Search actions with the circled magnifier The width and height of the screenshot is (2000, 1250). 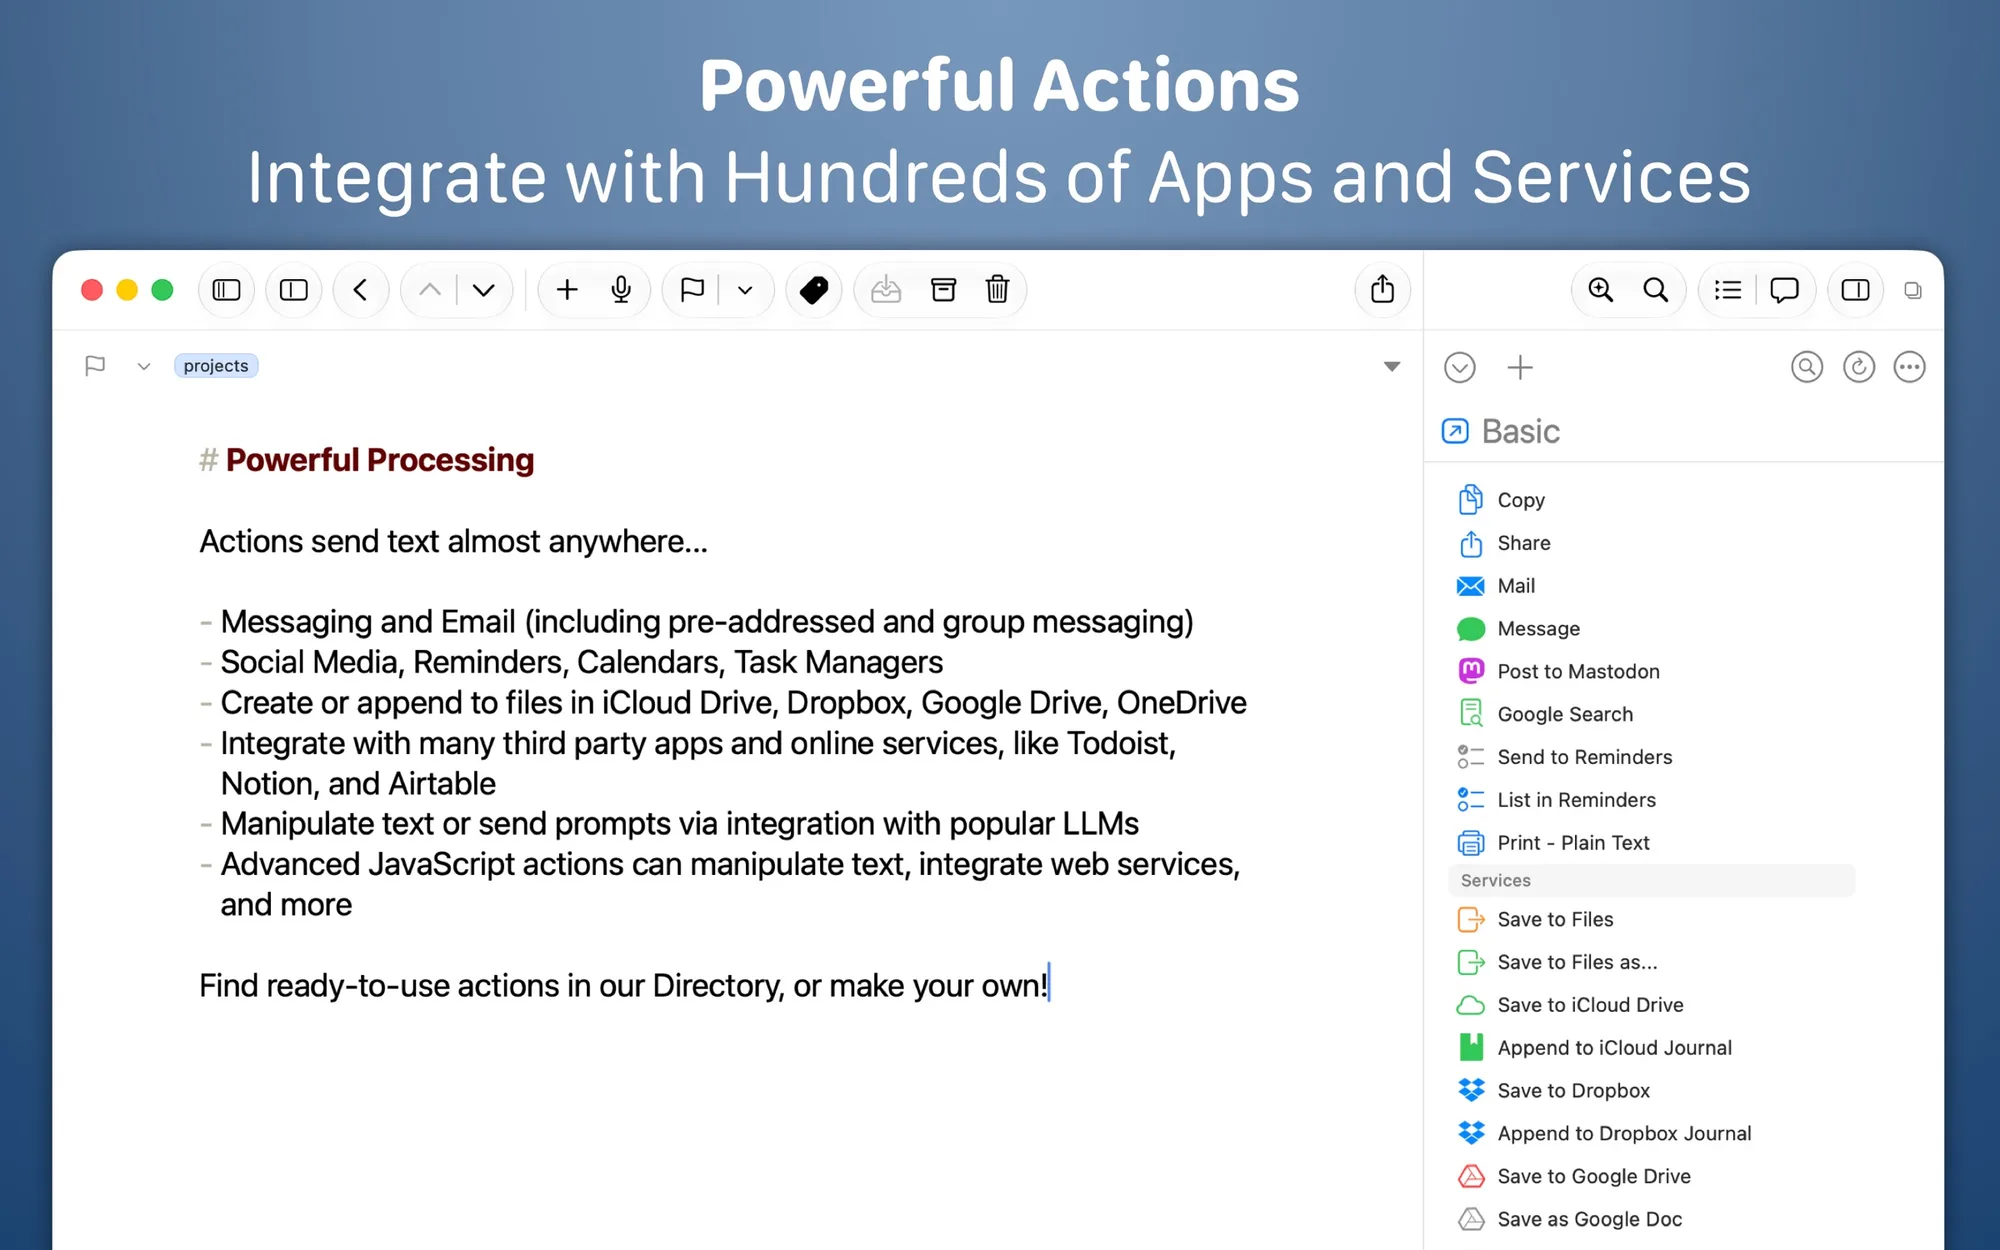pyautogui.click(x=1807, y=368)
